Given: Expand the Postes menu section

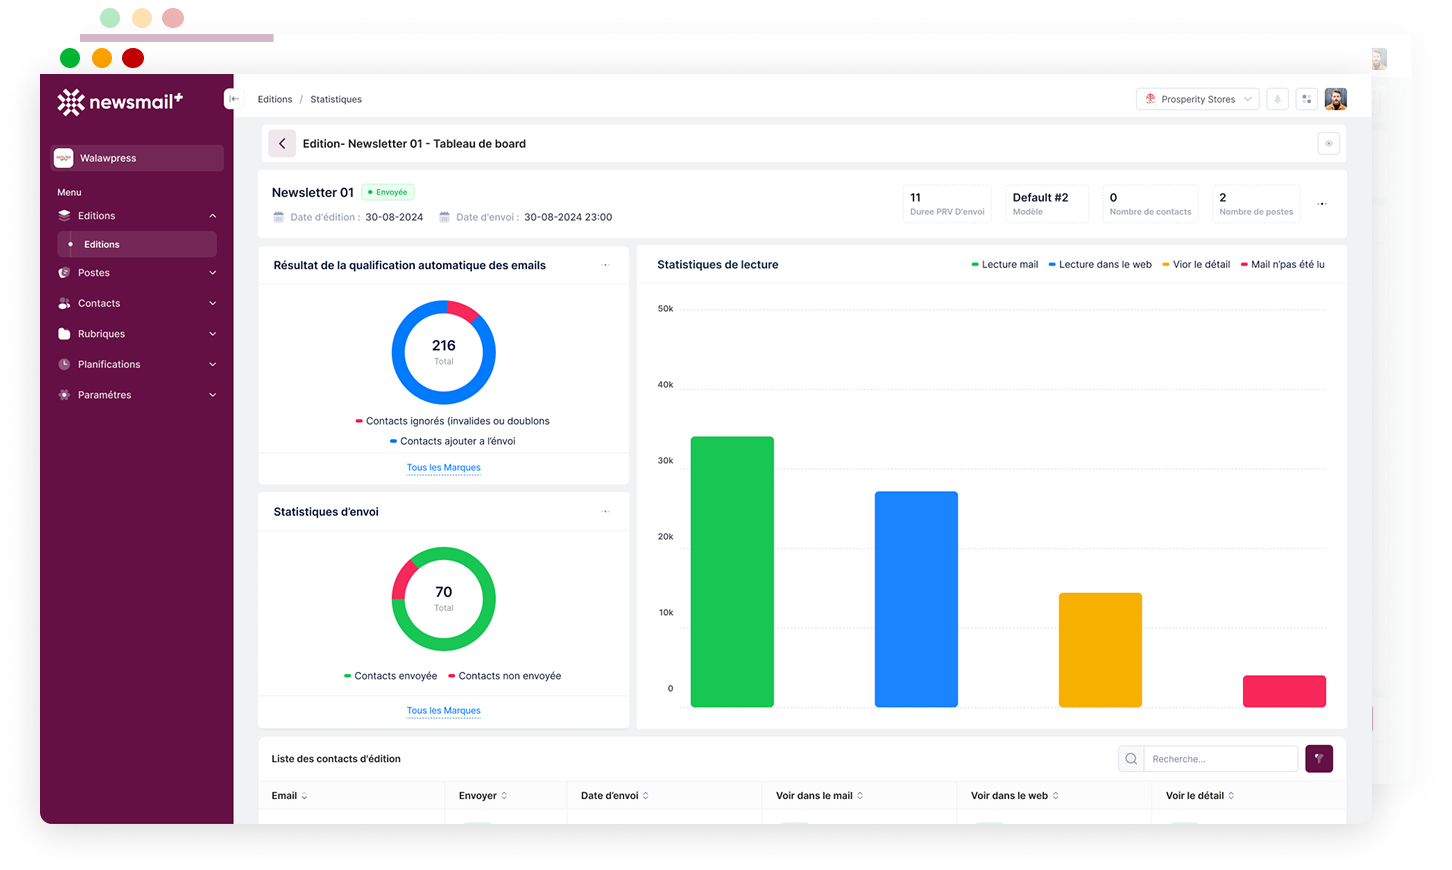Looking at the screenshot, I should 137,273.
